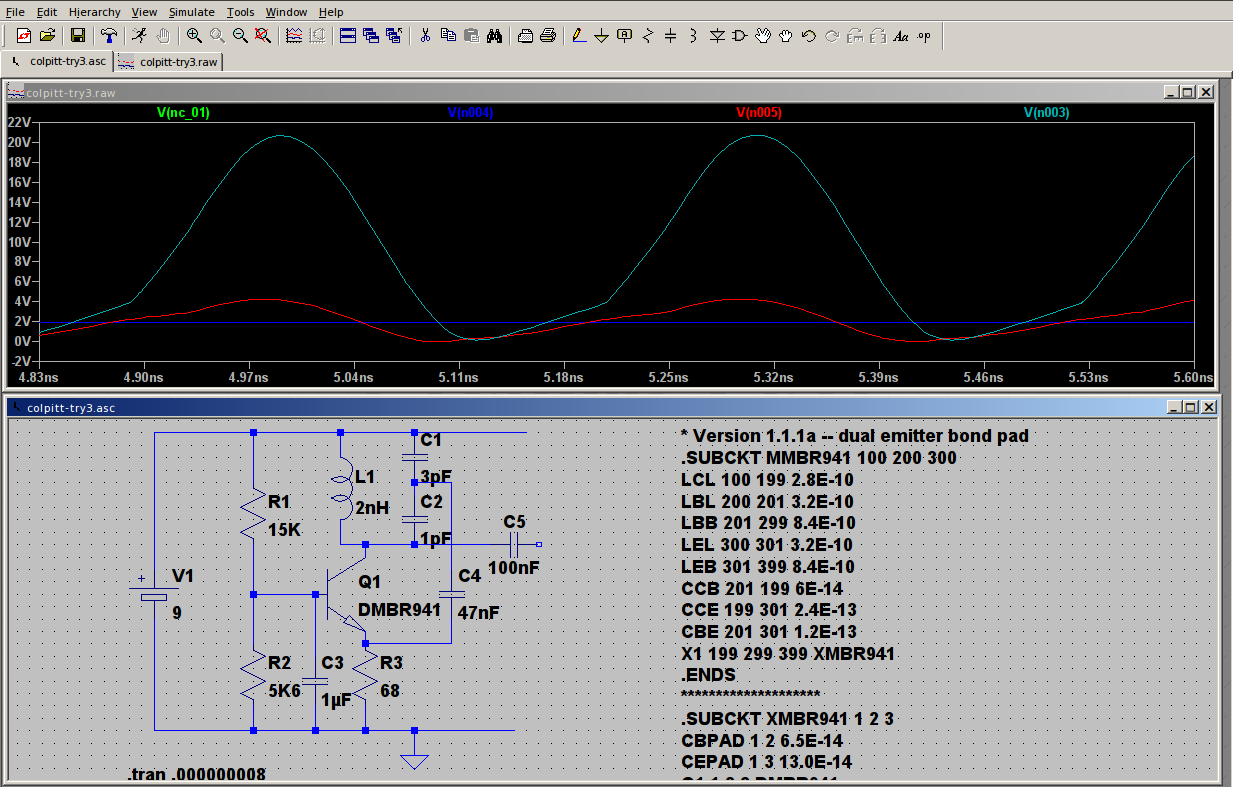
Task: Open the SPICE directive .op tool
Action: 923,36
